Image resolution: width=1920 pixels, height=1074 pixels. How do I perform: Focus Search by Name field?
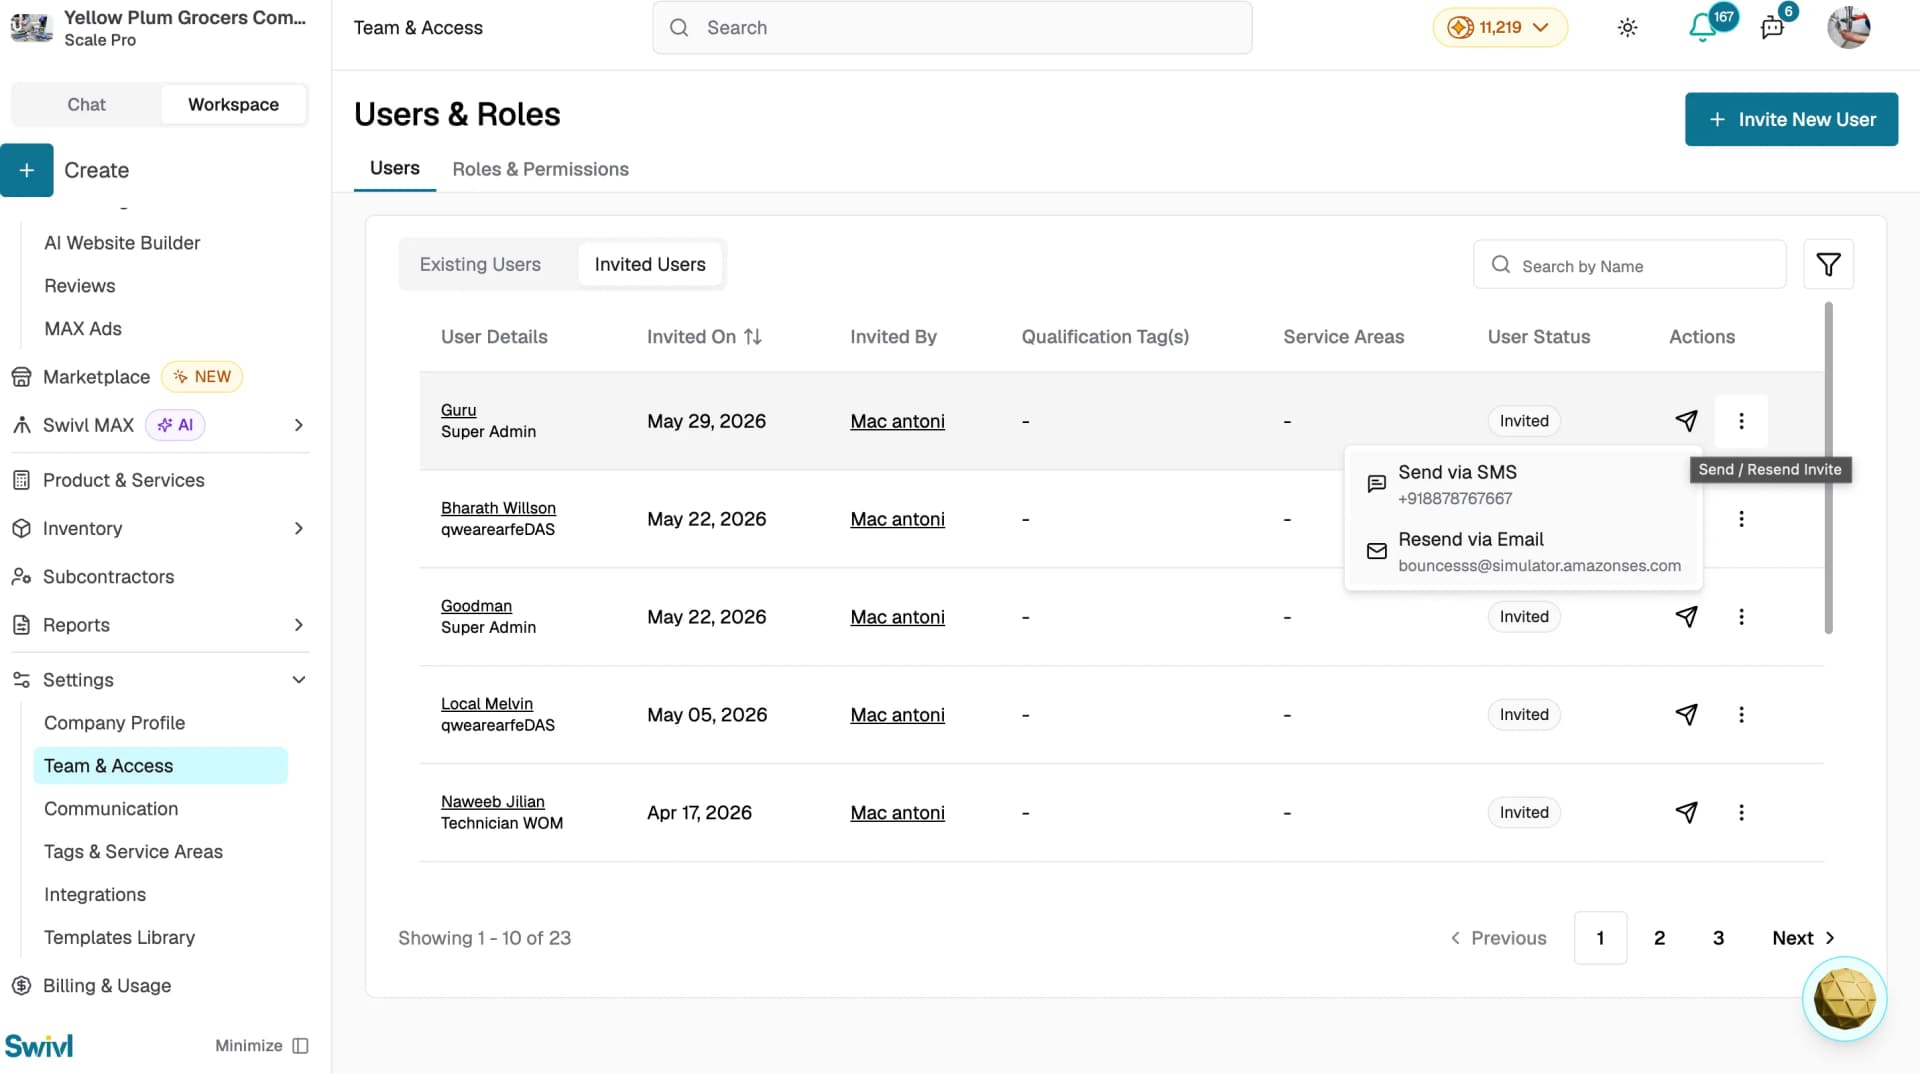pyautogui.click(x=1629, y=265)
